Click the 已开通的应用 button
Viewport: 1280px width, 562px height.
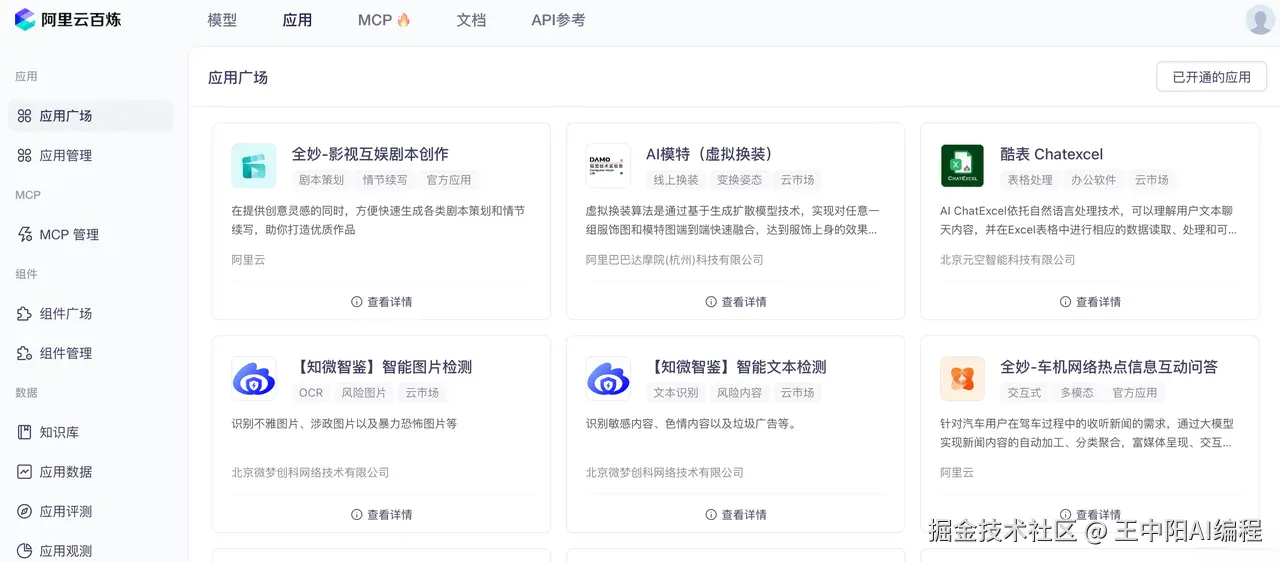point(1211,77)
